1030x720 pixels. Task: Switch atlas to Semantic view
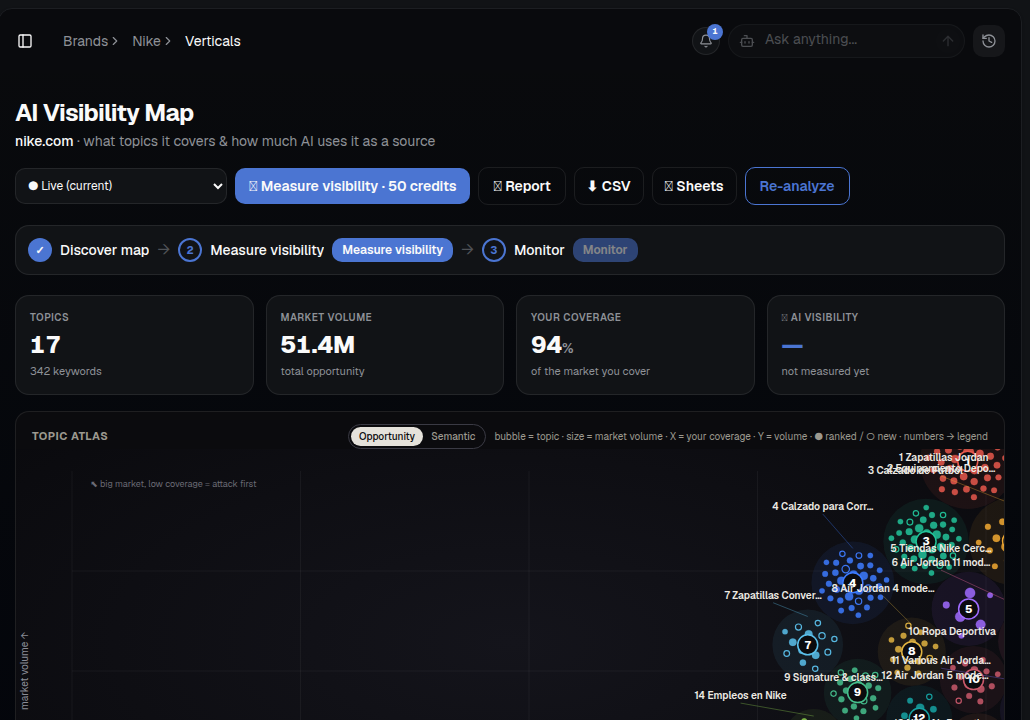(453, 436)
